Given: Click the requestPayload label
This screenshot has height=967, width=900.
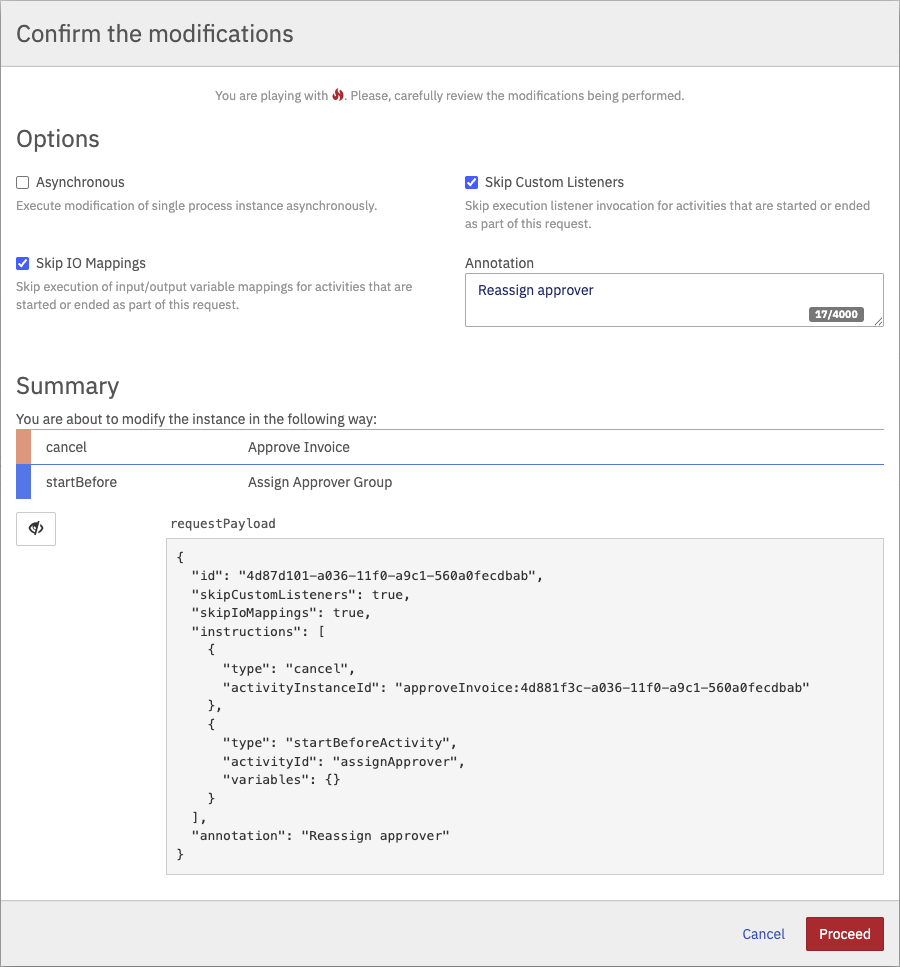Looking at the screenshot, I should pos(223,523).
